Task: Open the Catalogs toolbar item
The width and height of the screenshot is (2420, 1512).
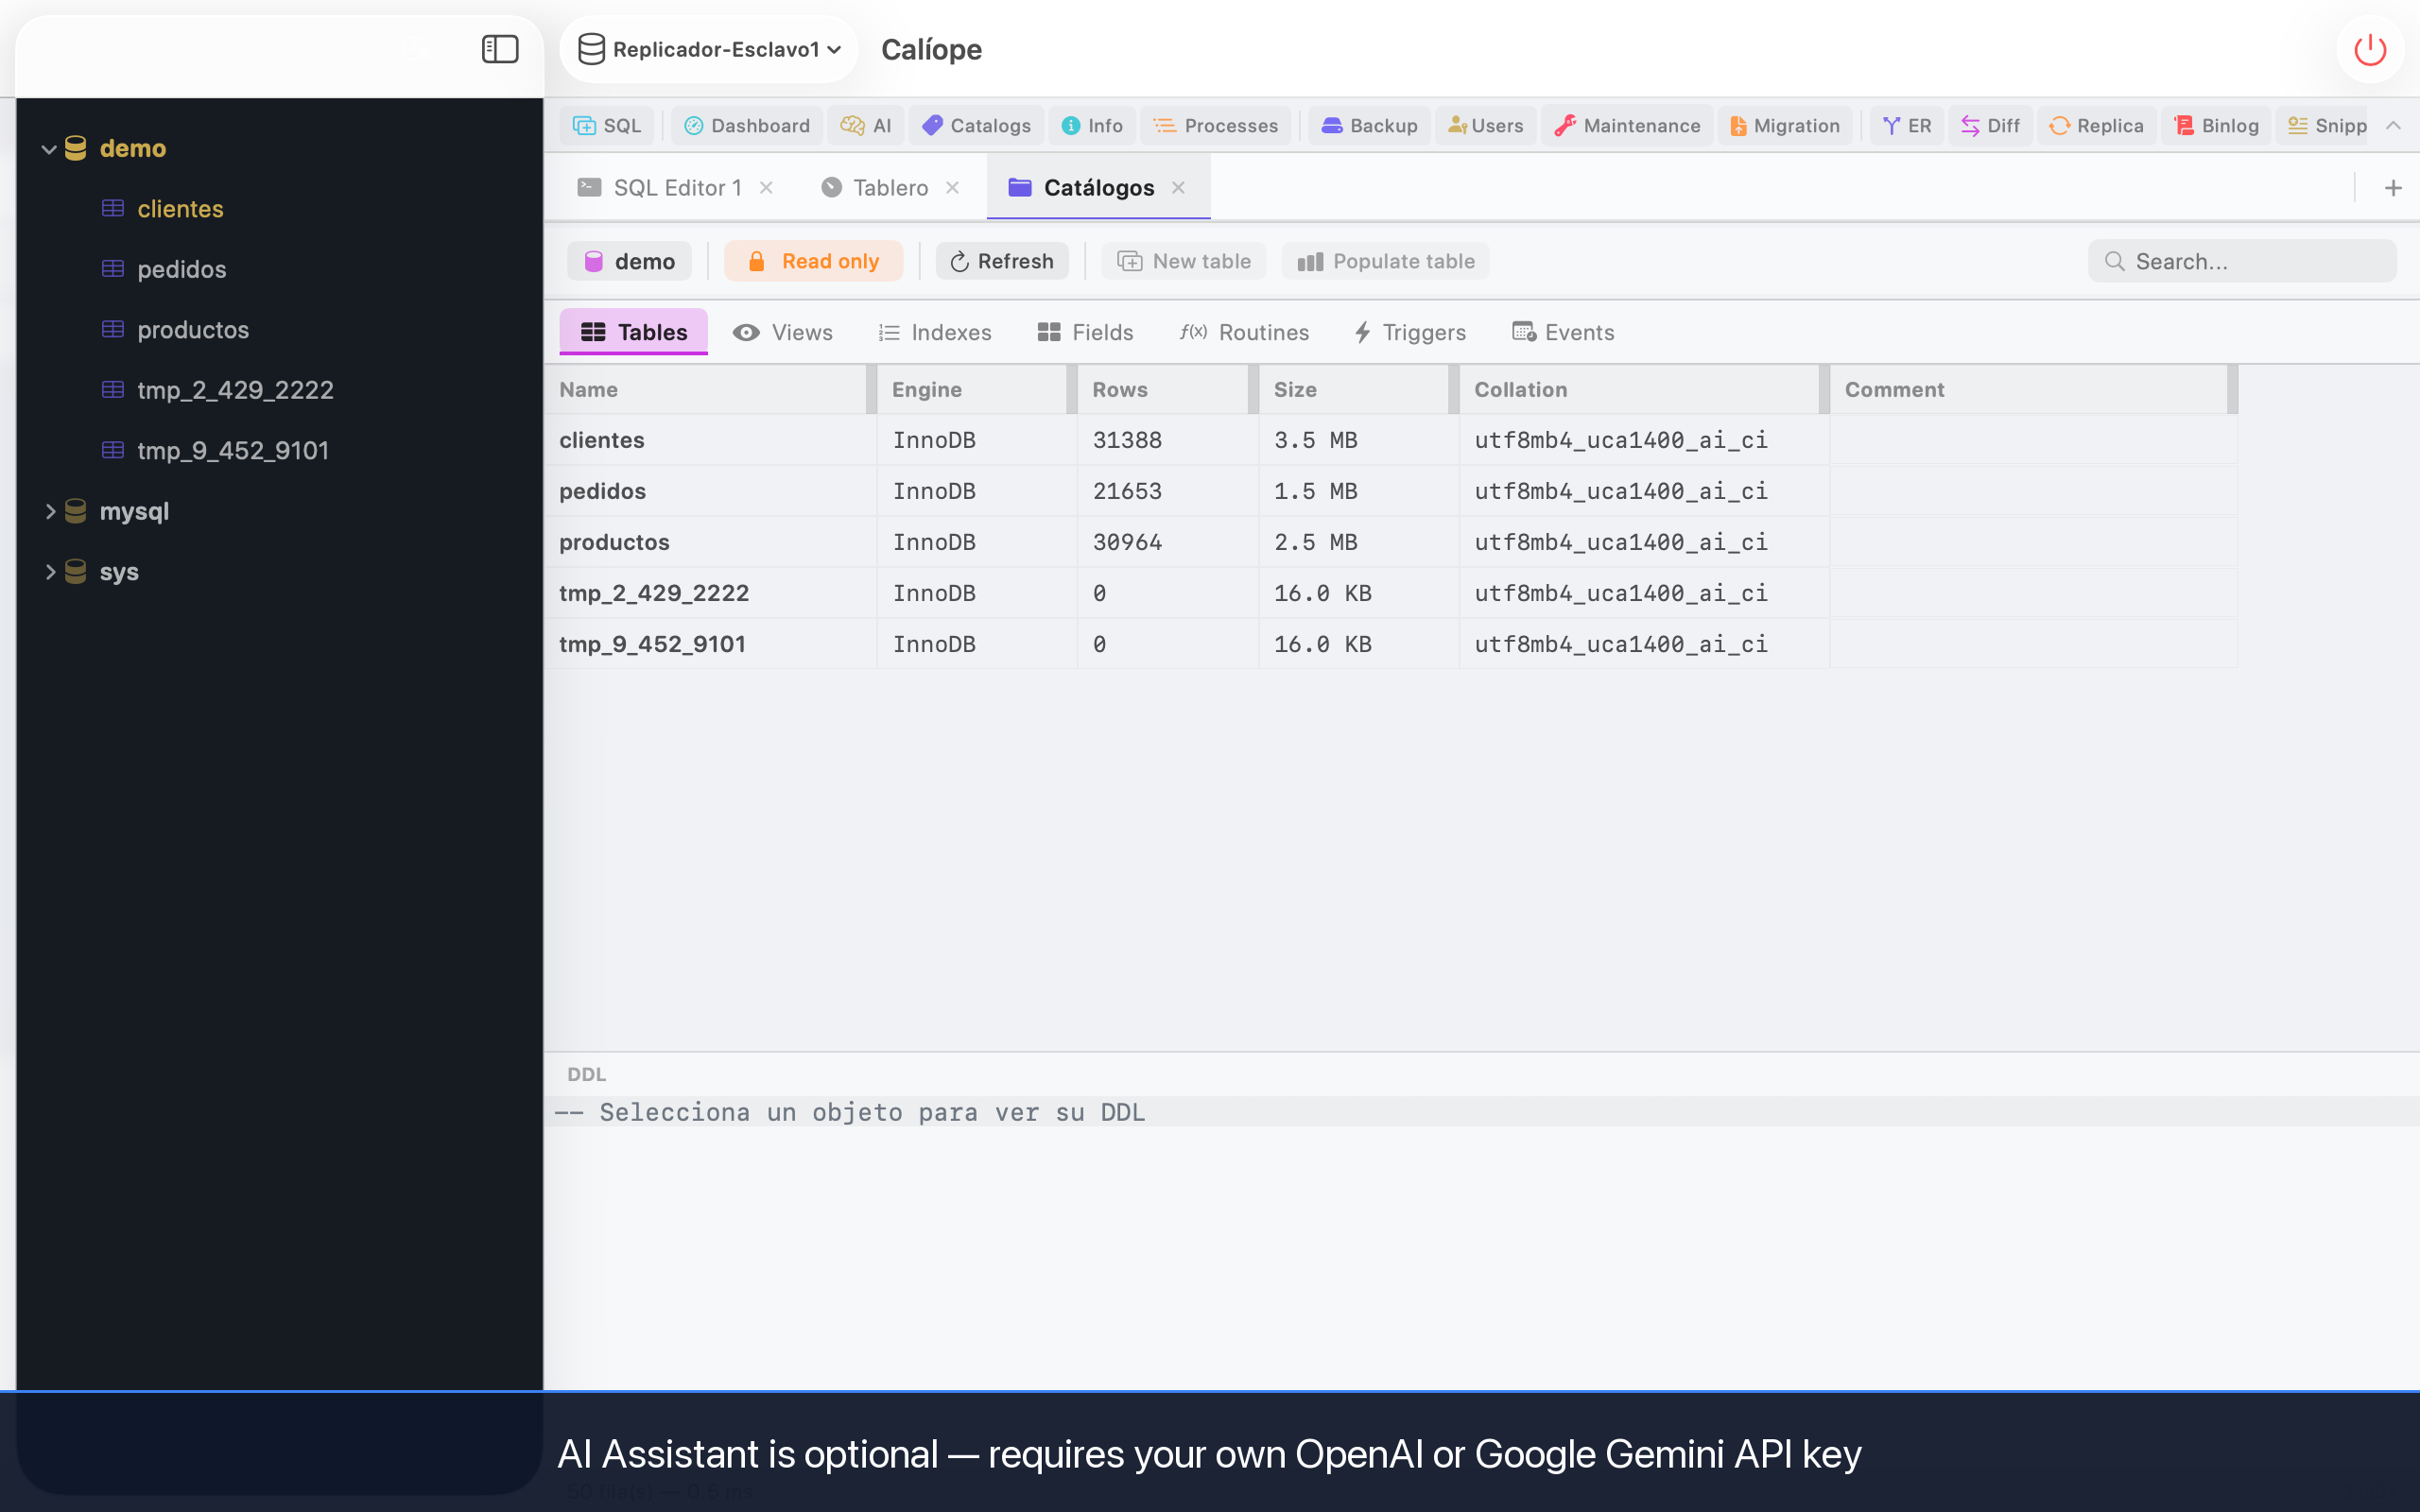Action: (976, 125)
